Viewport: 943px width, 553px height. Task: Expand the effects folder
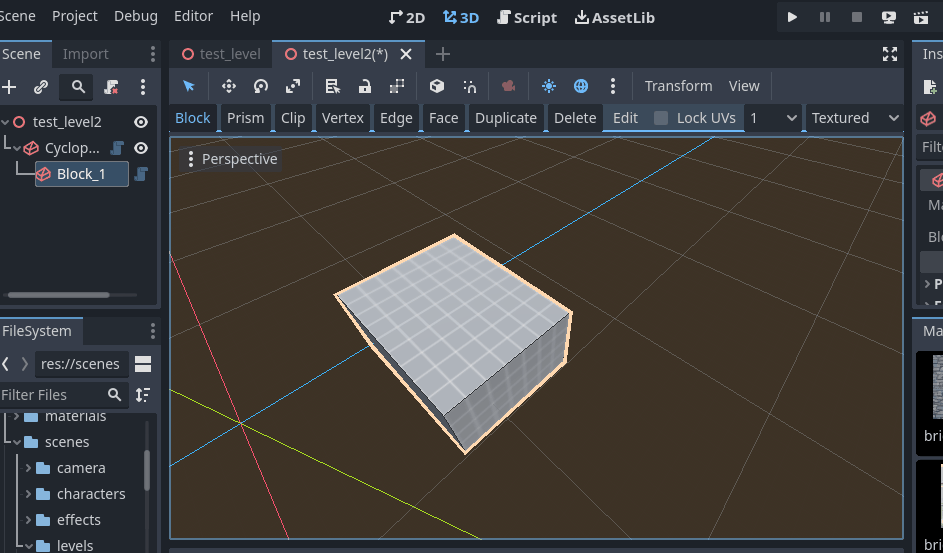pos(28,519)
